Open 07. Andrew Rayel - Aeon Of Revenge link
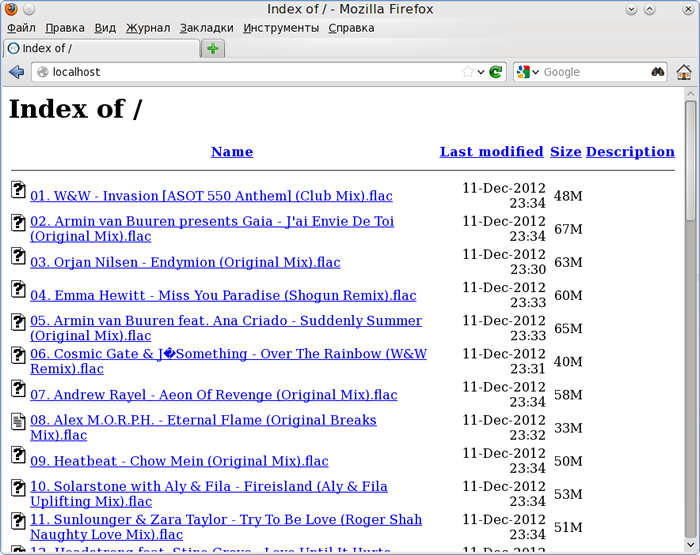Screen dimensions: 700x555 click(x=213, y=395)
